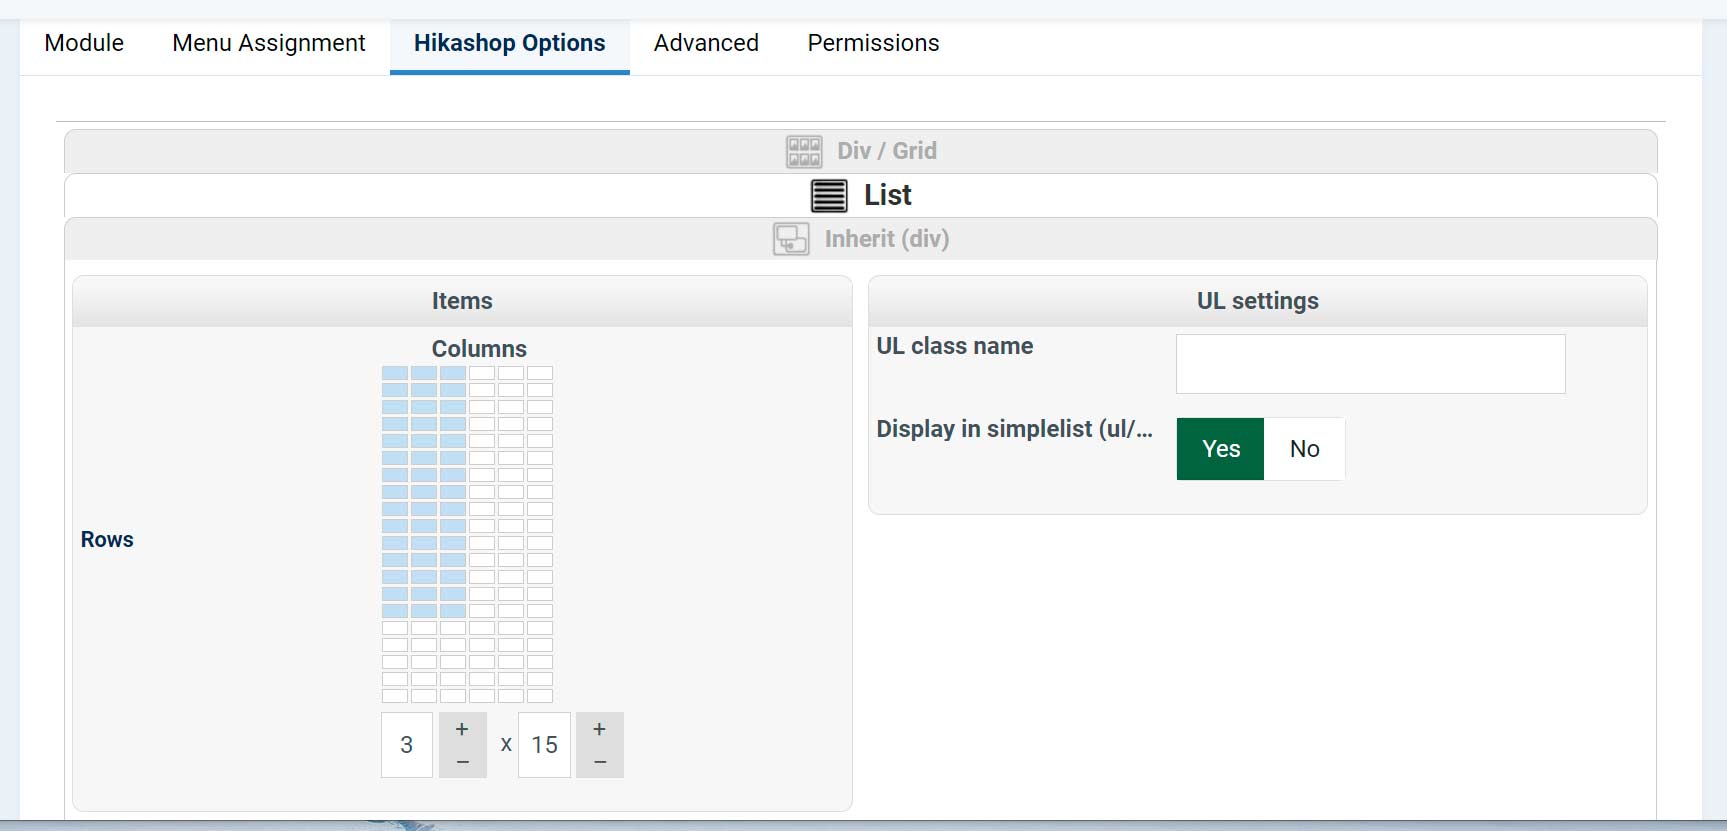Select the Hikashop Options tab
The height and width of the screenshot is (831, 1727).
[x=509, y=43]
